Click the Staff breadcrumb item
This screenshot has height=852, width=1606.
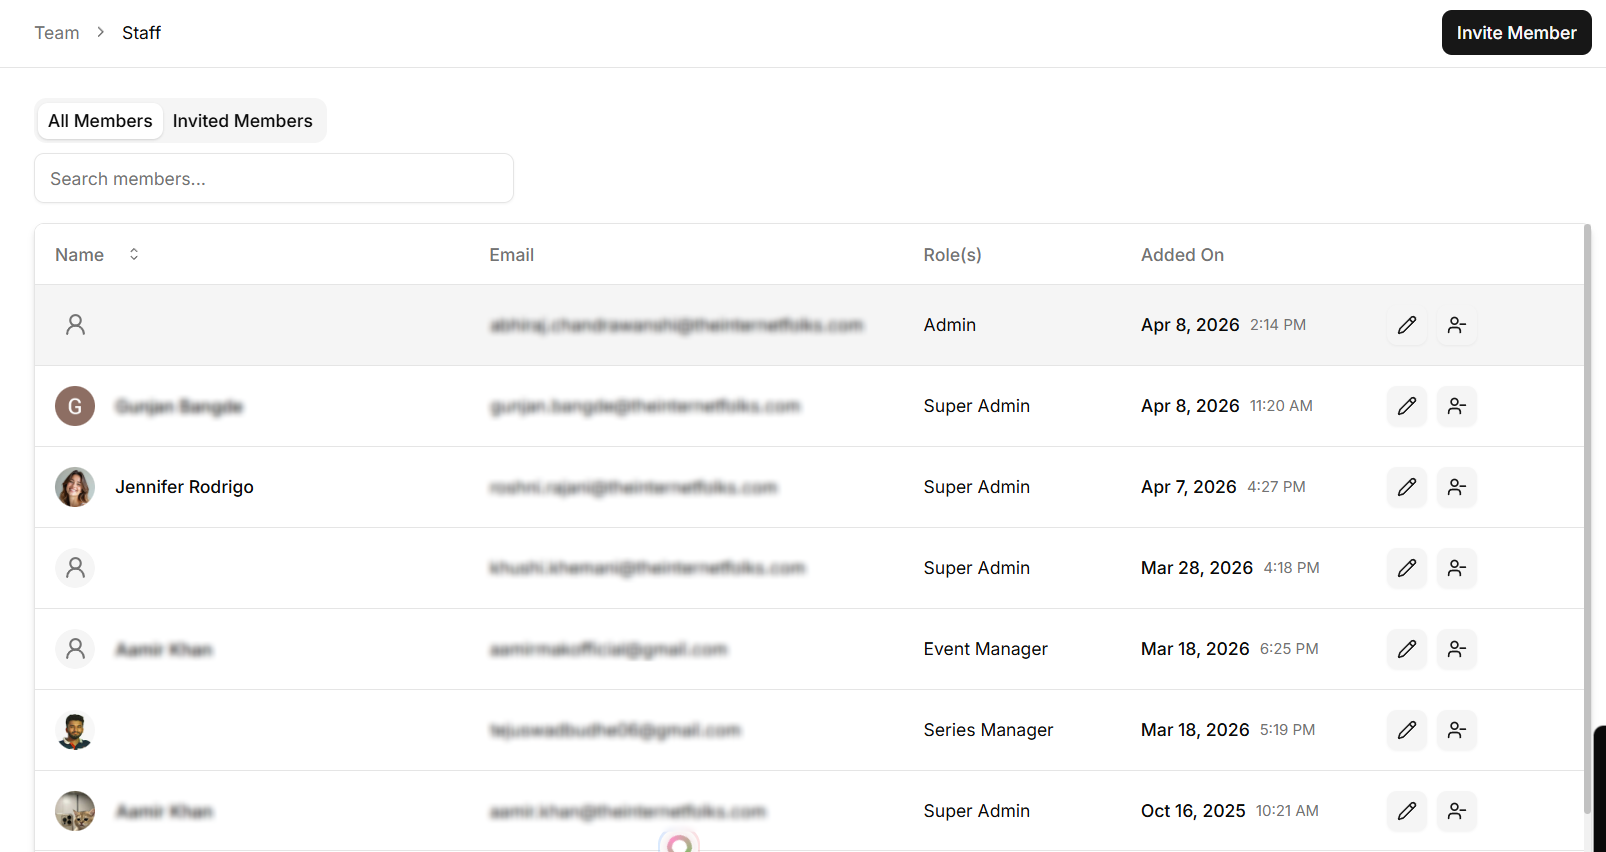point(141,33)
